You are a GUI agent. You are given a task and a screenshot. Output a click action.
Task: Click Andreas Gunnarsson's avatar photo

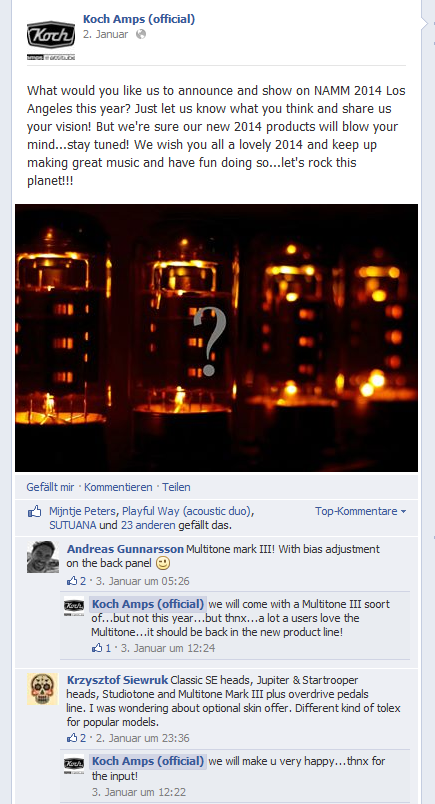[x=43, y=557]
